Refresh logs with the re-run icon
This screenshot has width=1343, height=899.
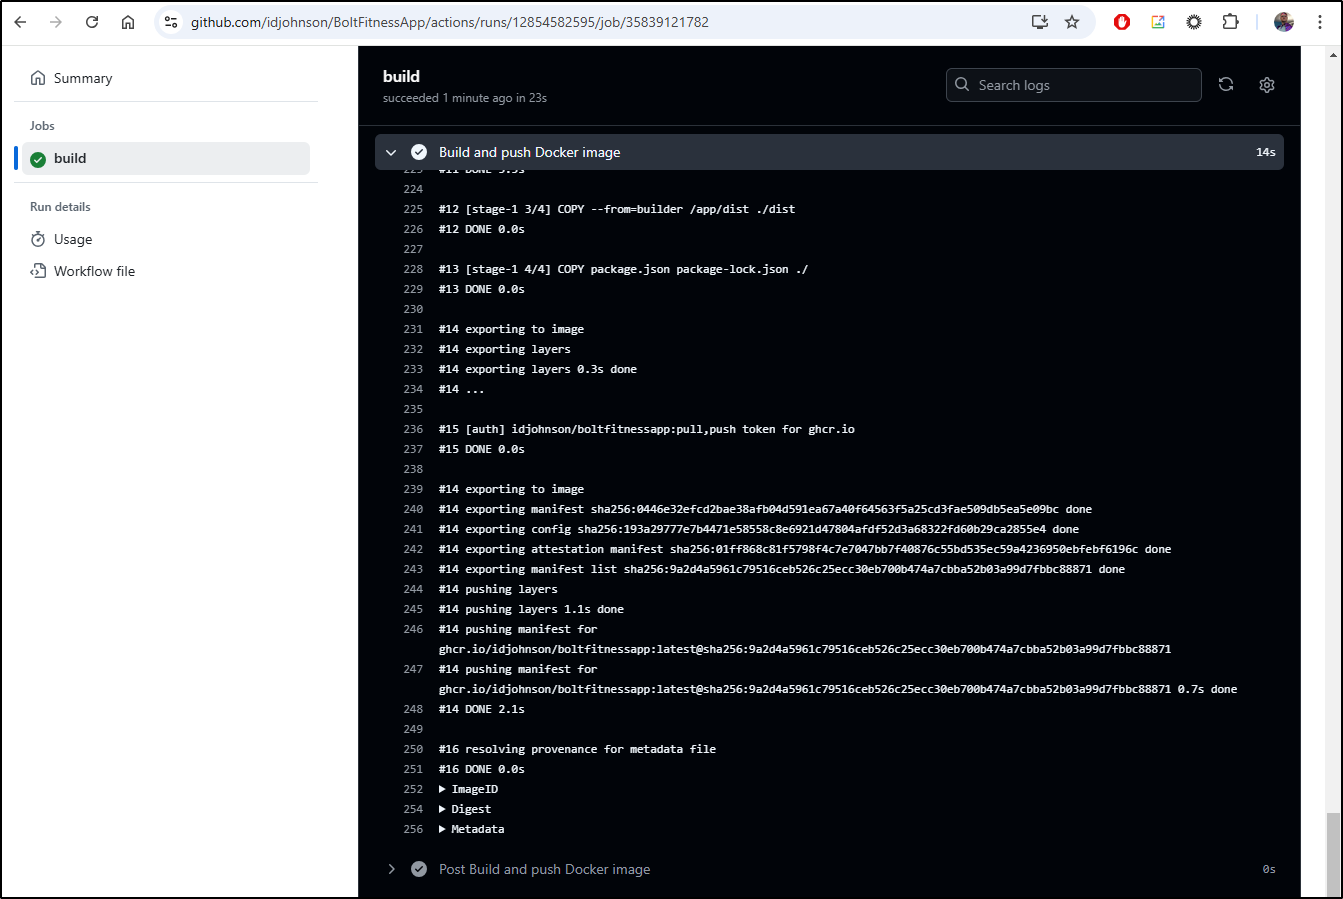click(1226, 85)
